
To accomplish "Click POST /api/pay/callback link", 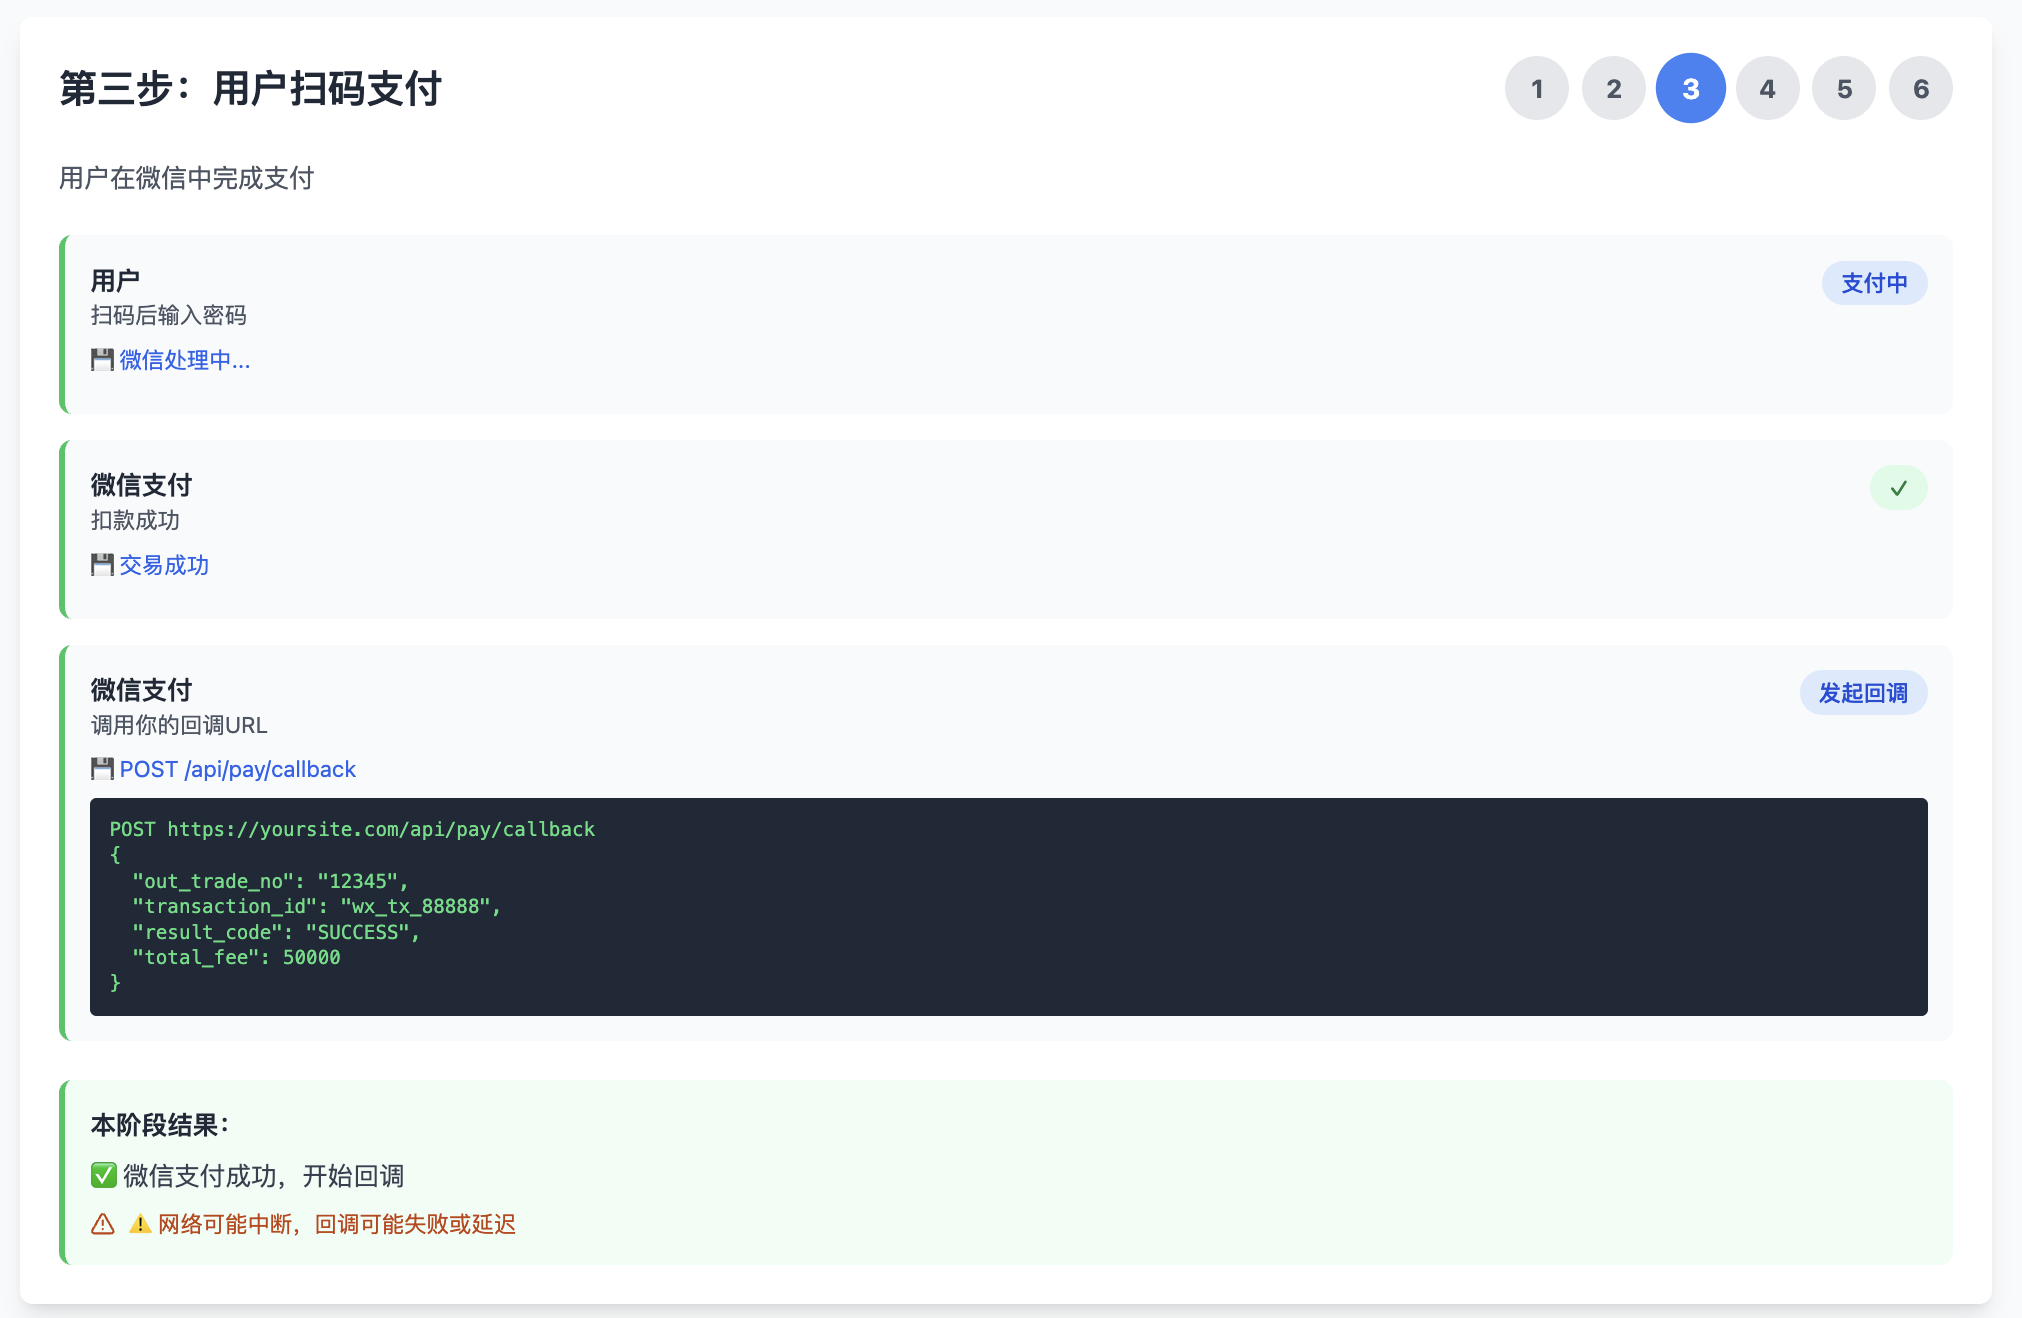I will tap(237, 769).
